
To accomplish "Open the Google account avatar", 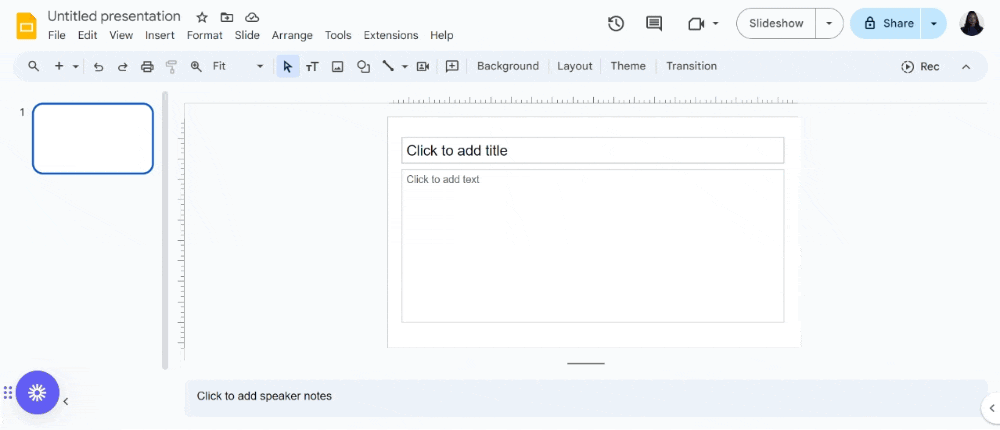I will pyautogui.click(x=971, y=24).
